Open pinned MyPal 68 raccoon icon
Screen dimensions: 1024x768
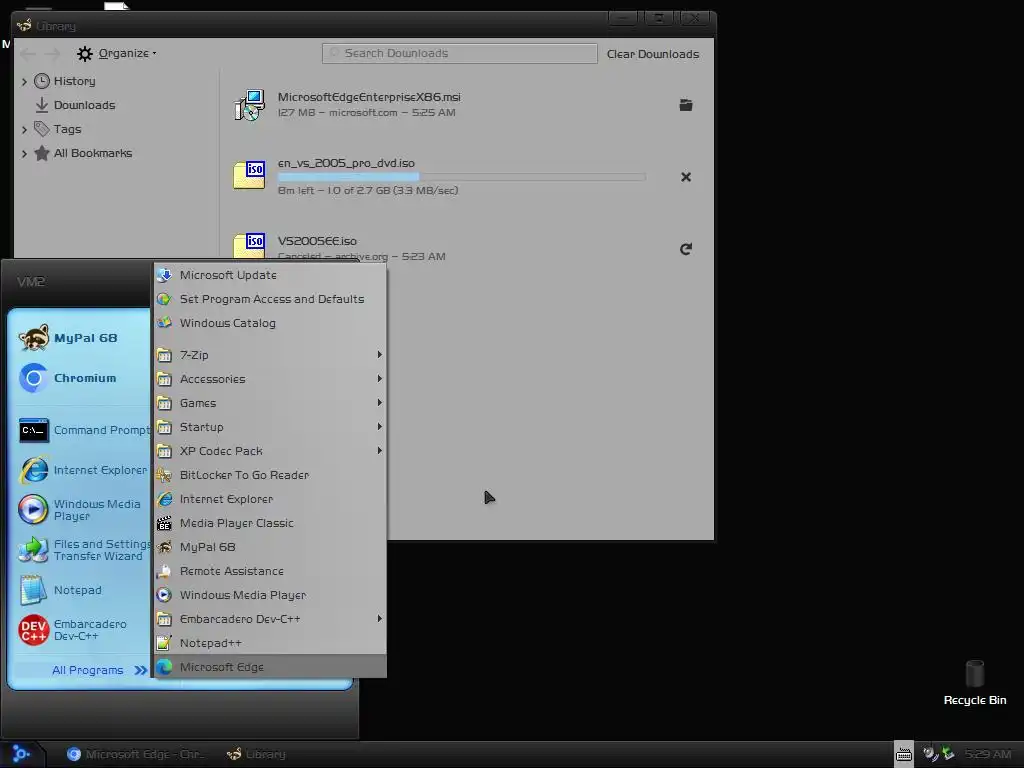click(33, 338)
